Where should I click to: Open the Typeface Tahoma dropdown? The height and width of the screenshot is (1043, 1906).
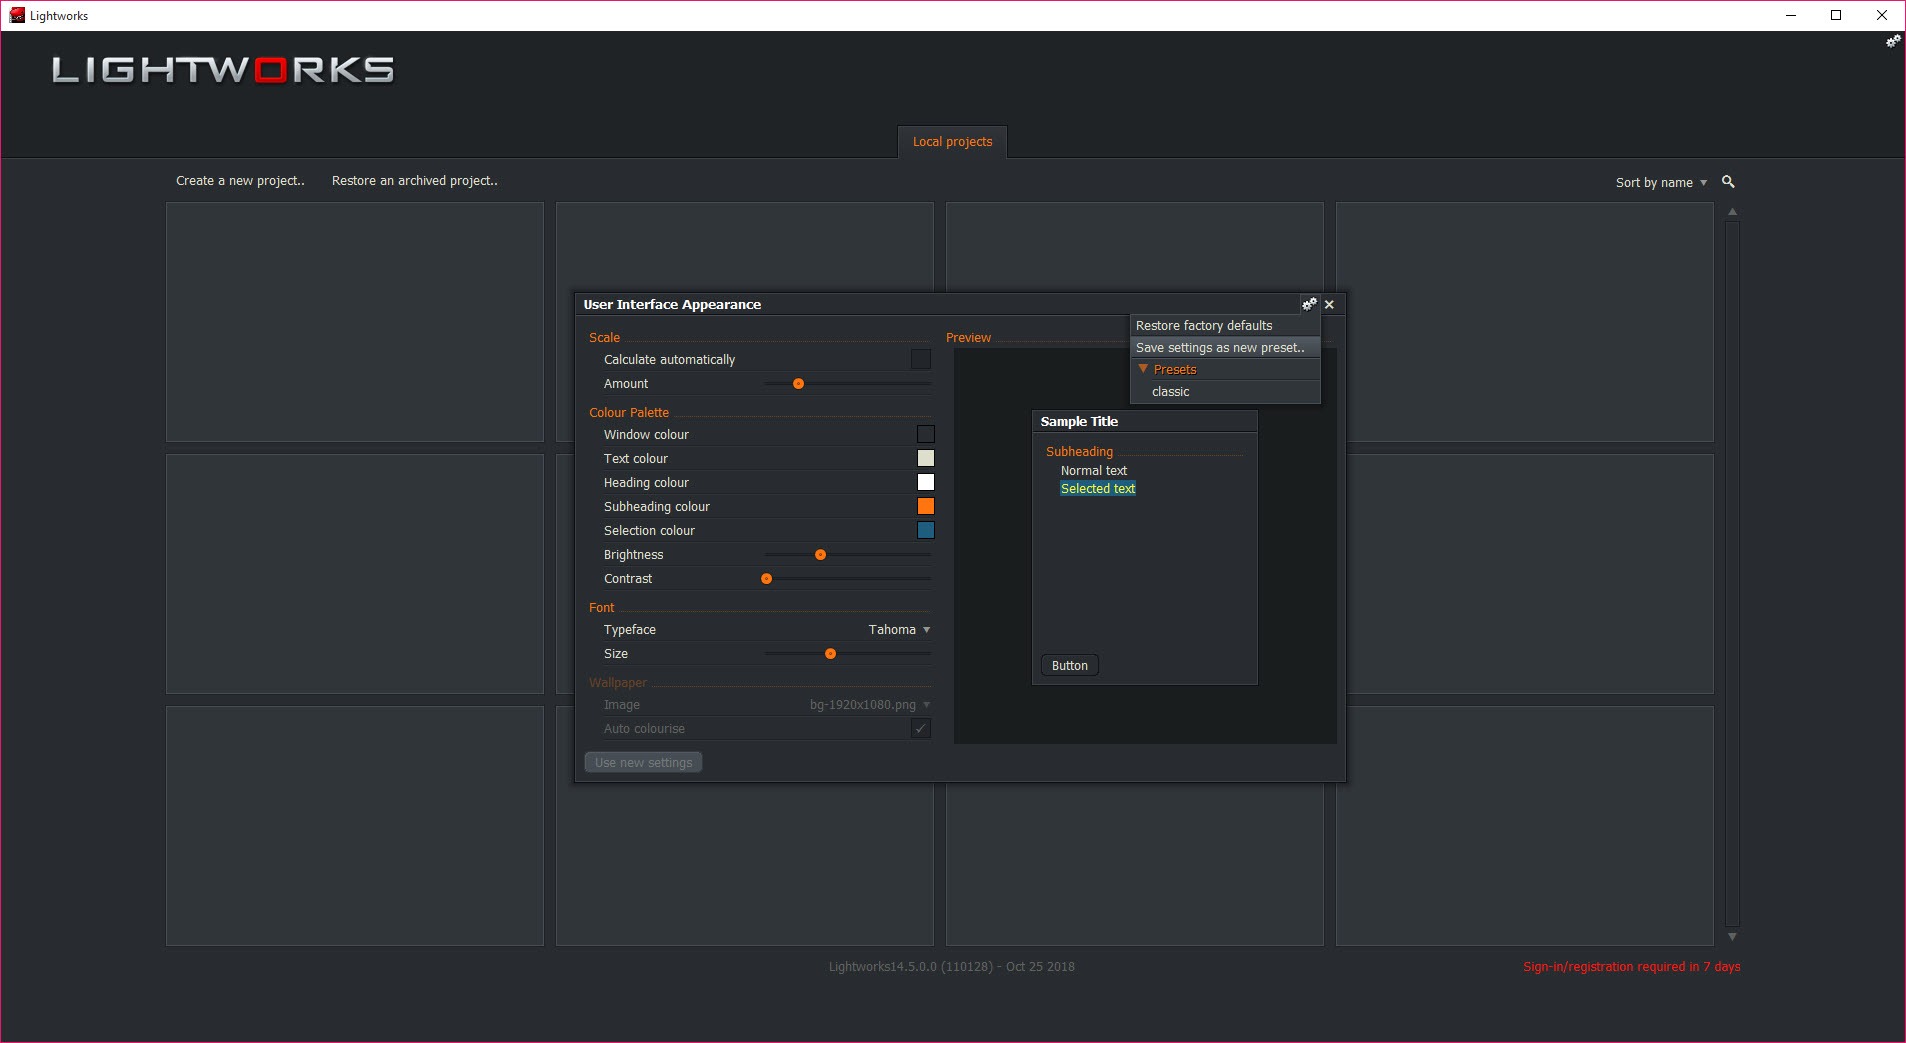pos(899,629)
